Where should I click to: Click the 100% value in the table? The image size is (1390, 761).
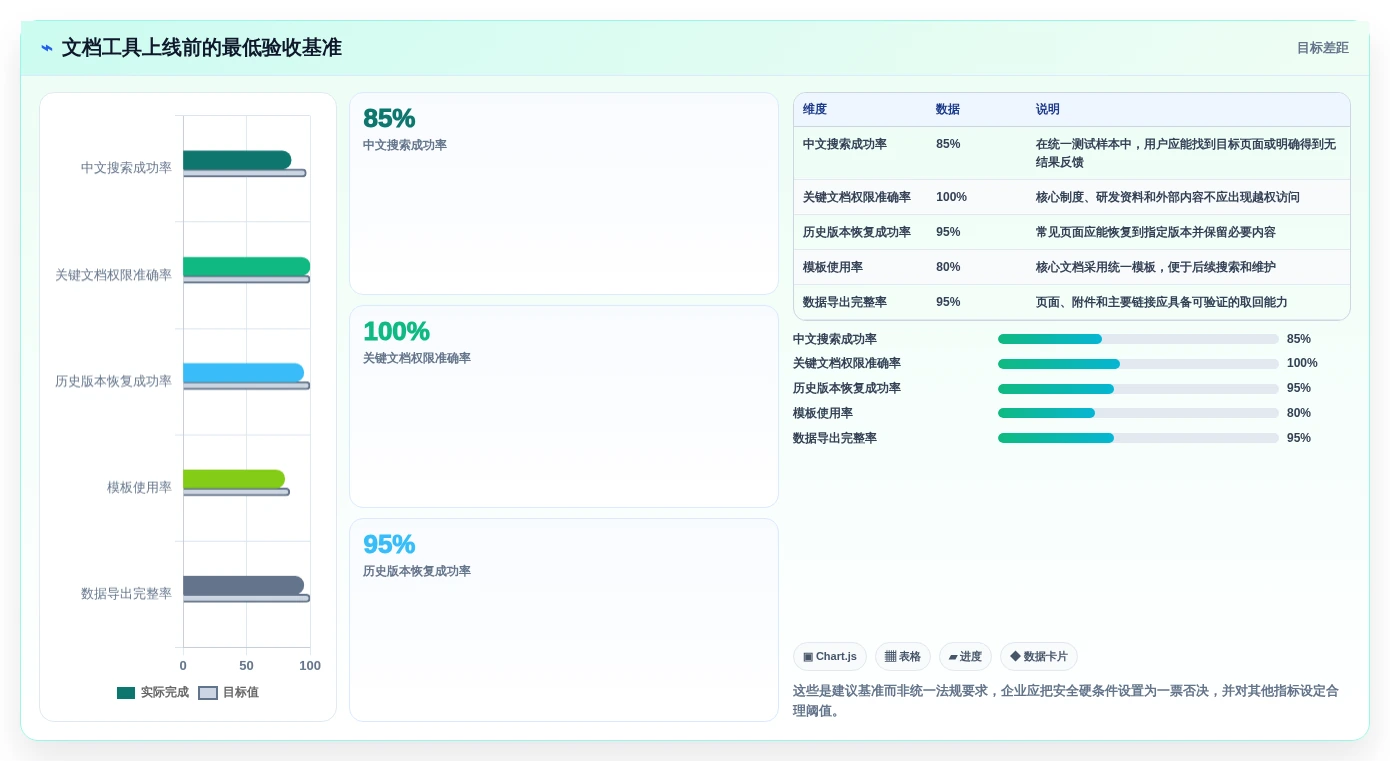[951, 197]
